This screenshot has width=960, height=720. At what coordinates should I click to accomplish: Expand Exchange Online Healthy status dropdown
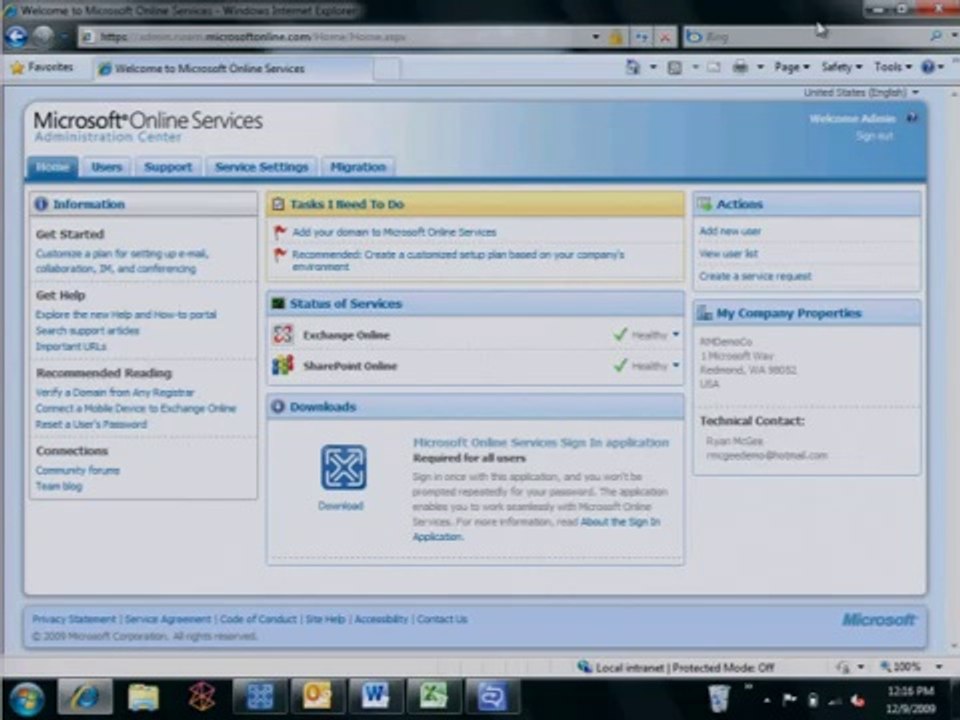(676, 334)
